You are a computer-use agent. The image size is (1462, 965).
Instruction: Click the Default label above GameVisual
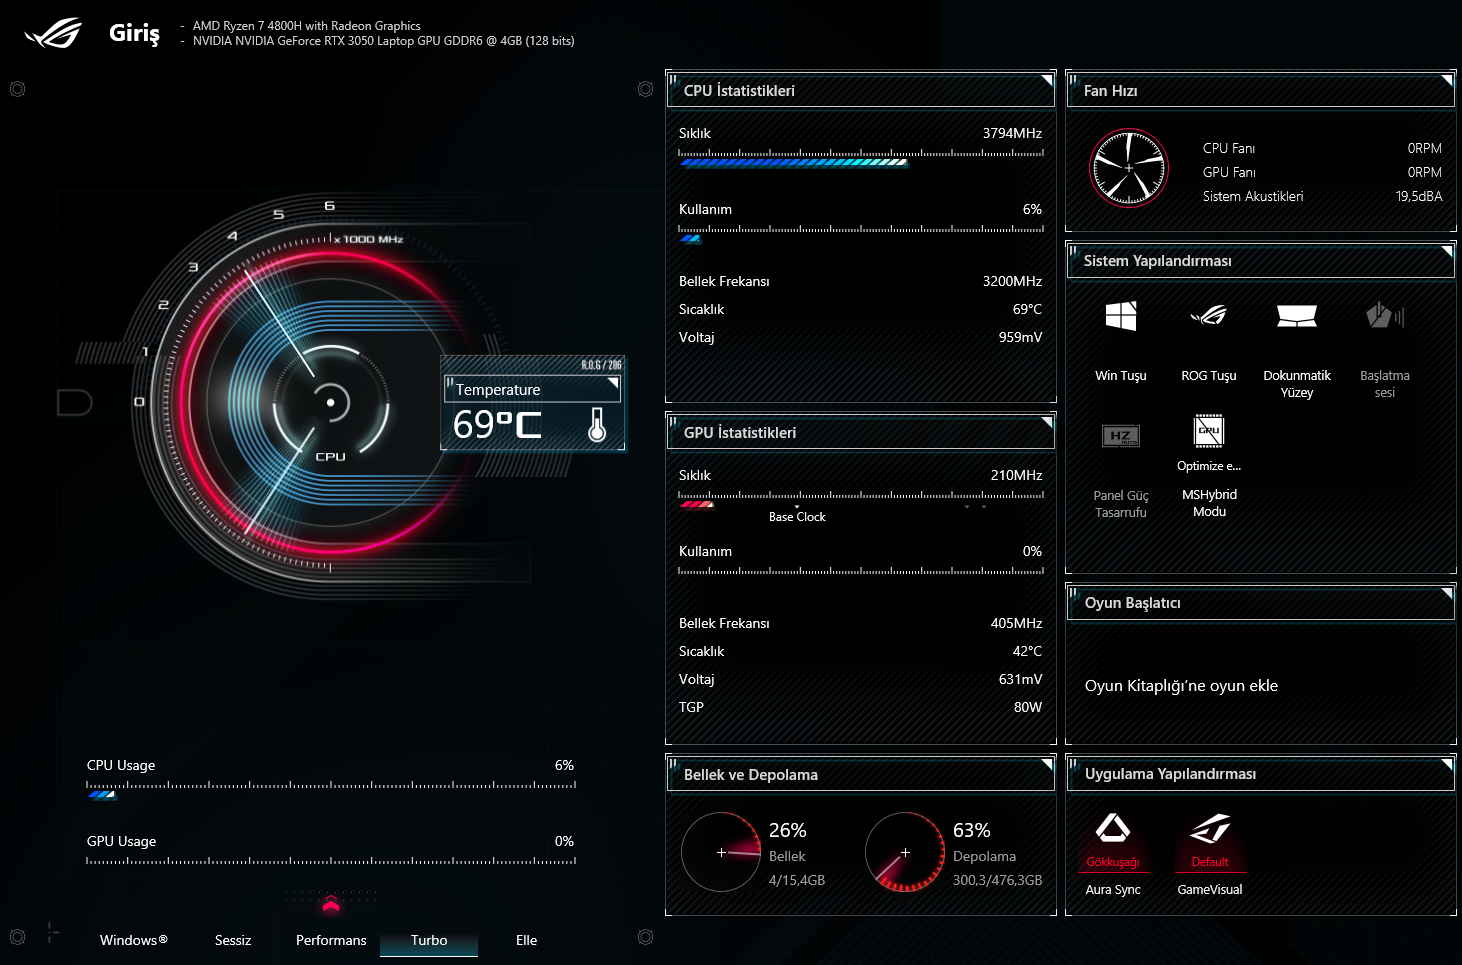tap(1210, 862)
